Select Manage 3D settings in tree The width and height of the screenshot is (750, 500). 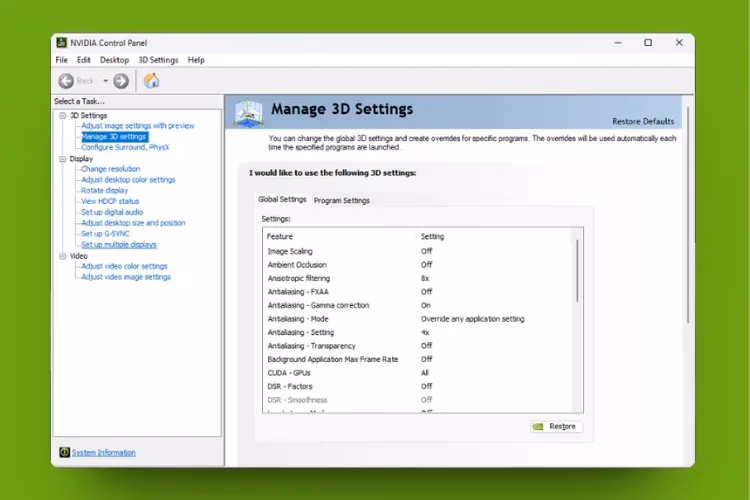point(114,137)
